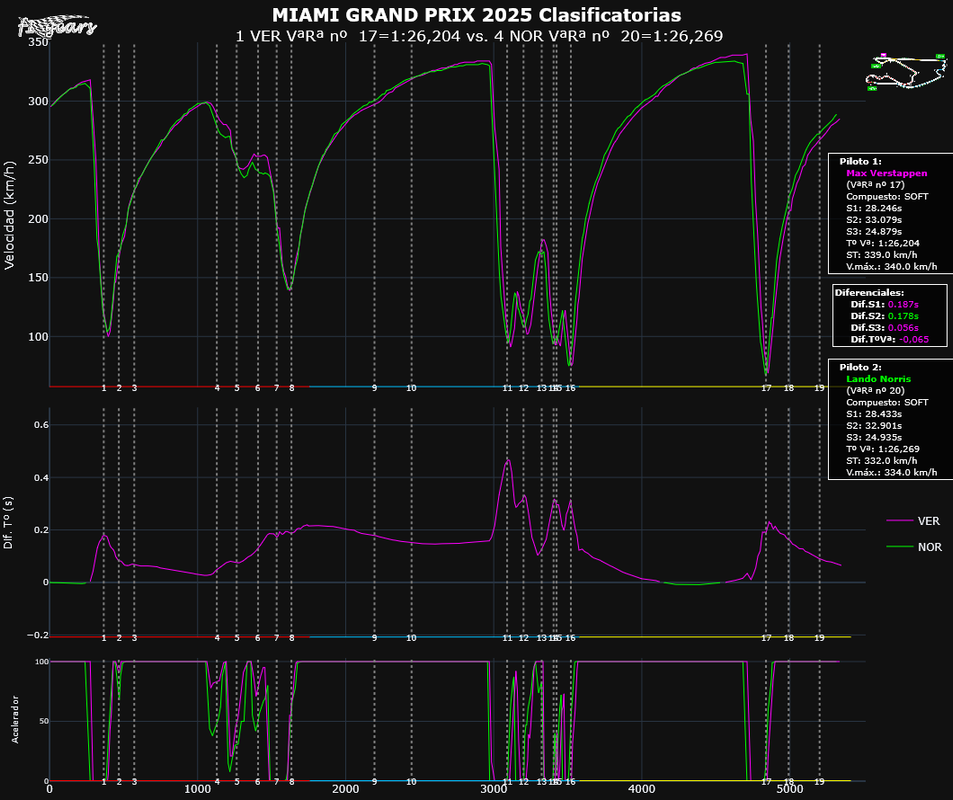Screen dimensions: 953x800
Task: Select 'Dif.S2: 0.178s' differential
Action: (x=884, y=316)
